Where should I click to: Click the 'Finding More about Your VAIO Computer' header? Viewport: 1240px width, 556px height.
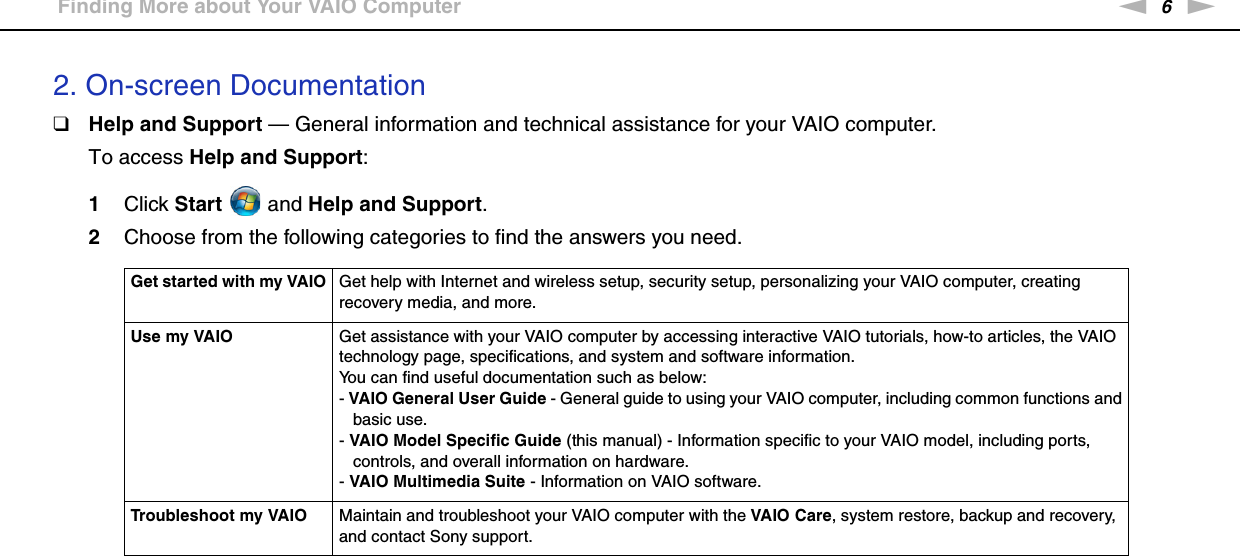pyautogui.click(x=259, y=8)
